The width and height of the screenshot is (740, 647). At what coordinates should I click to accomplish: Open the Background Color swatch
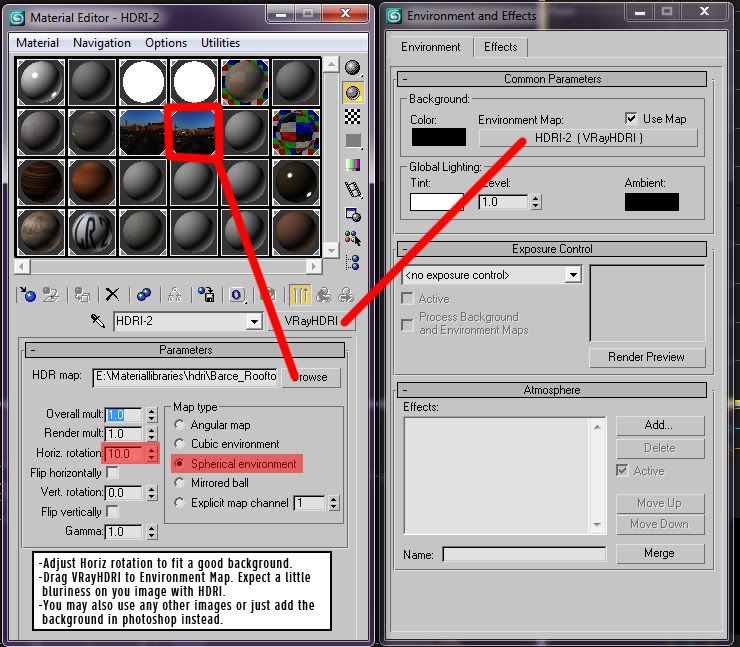438,137
